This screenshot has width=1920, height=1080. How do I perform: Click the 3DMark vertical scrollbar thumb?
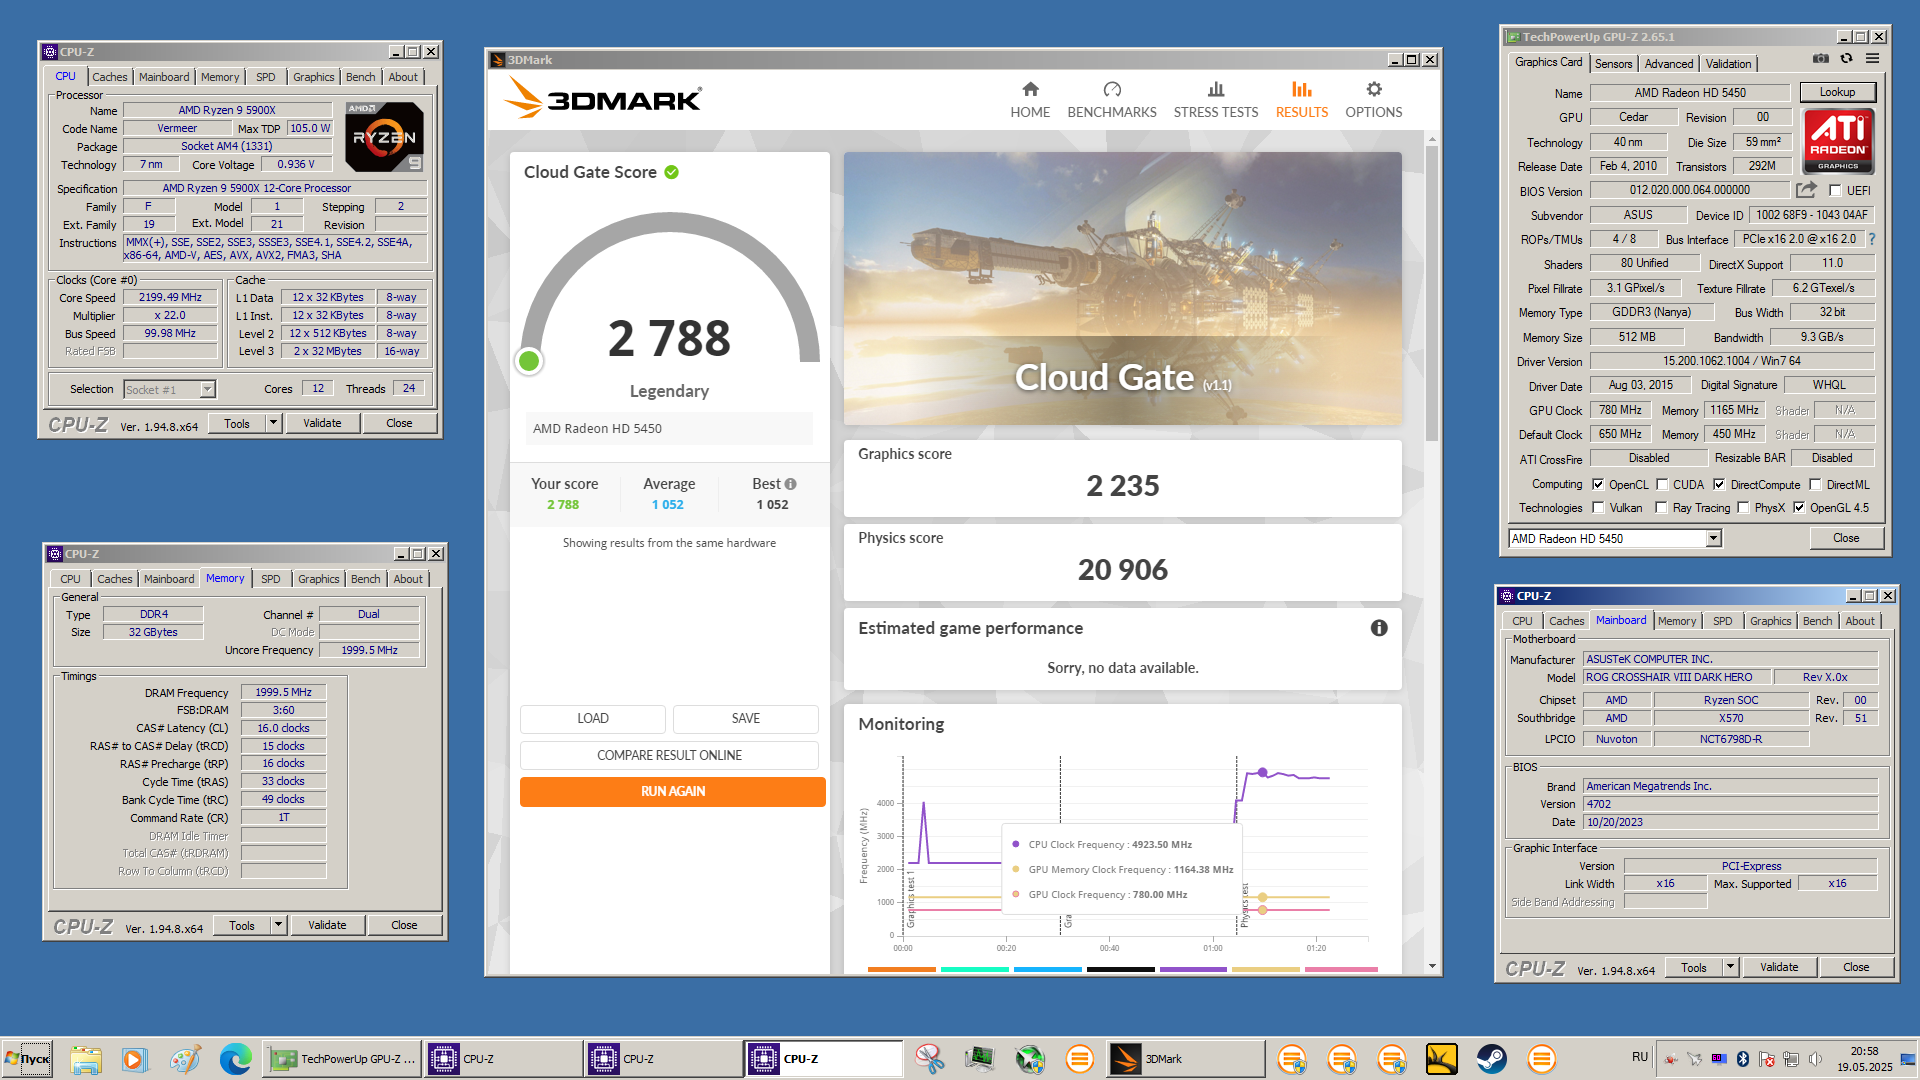point(1432,292)
